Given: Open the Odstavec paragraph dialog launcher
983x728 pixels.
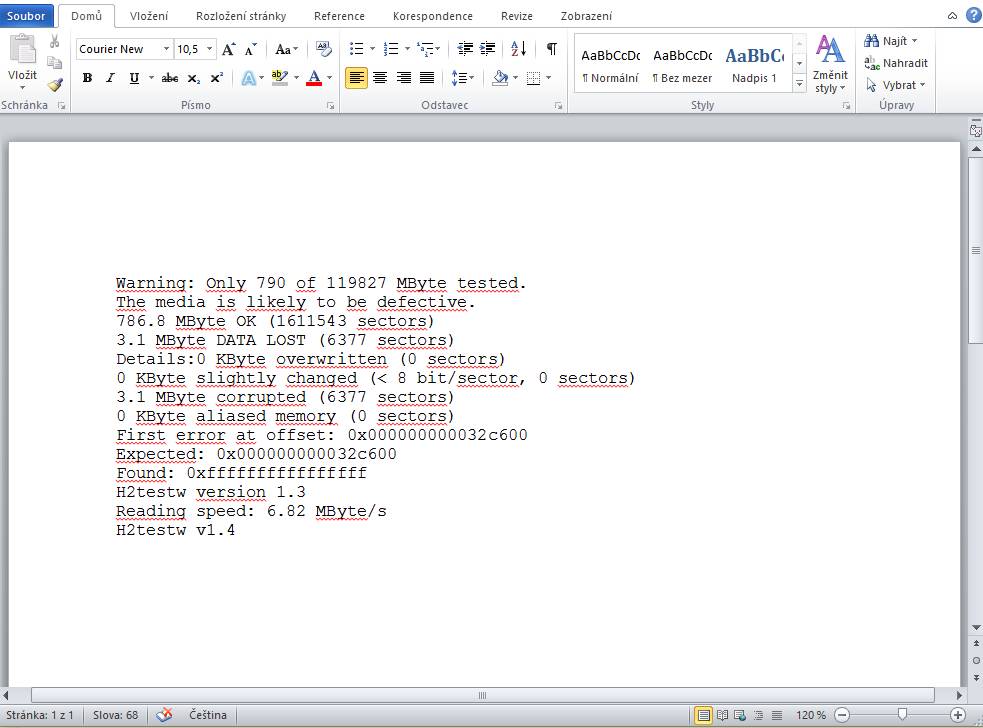Looking at the screenshot, I should click(x=558, y=106).
